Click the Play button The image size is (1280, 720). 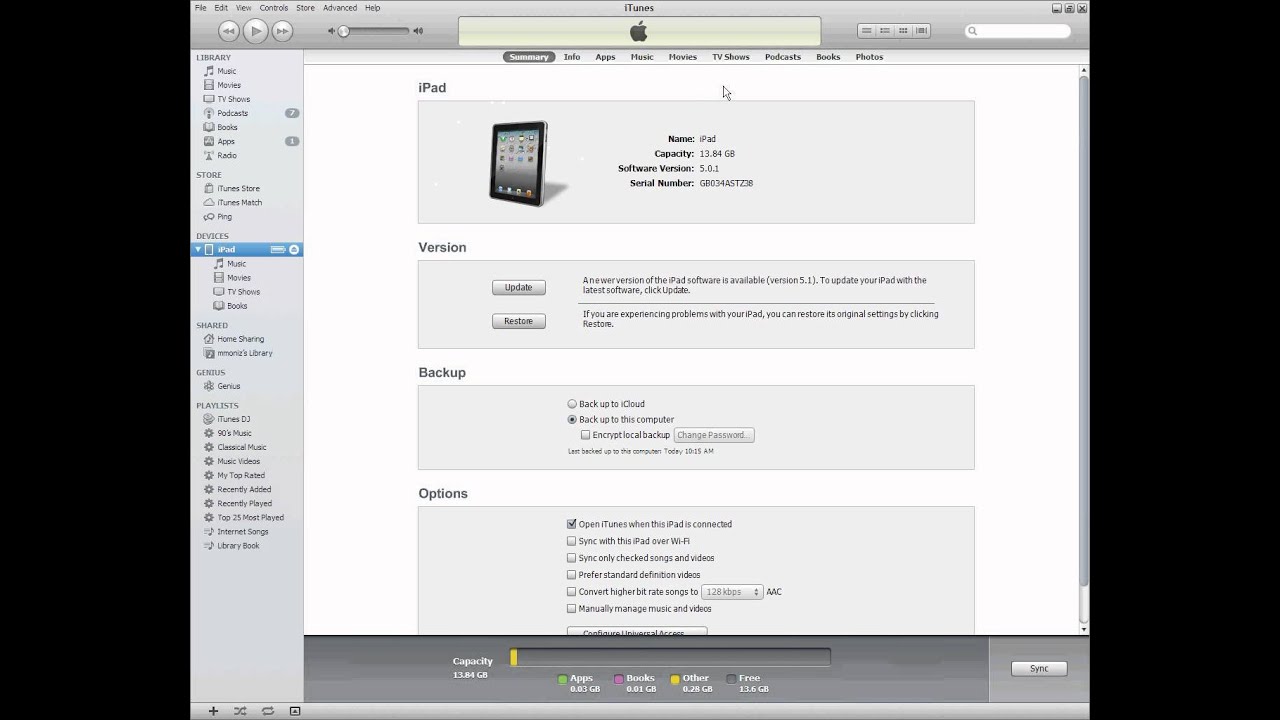pos(256,31)
